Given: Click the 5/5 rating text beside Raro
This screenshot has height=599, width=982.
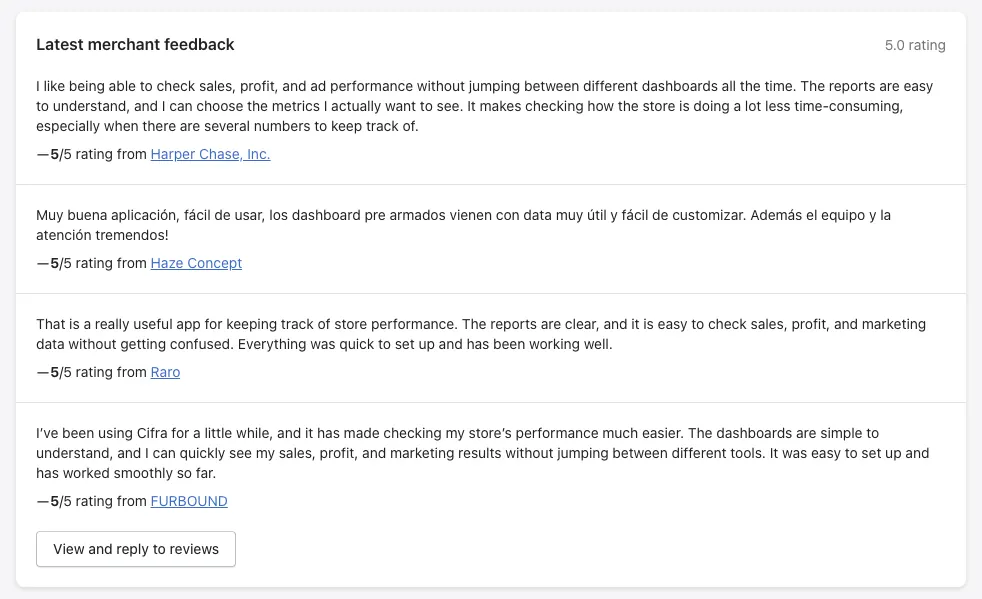Looking at the screenshot, I should pyautogui.click(x=91, y=372).
